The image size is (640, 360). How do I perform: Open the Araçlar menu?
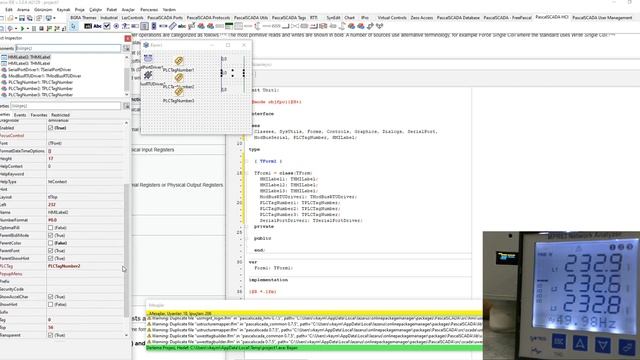[x=128, y=9]
